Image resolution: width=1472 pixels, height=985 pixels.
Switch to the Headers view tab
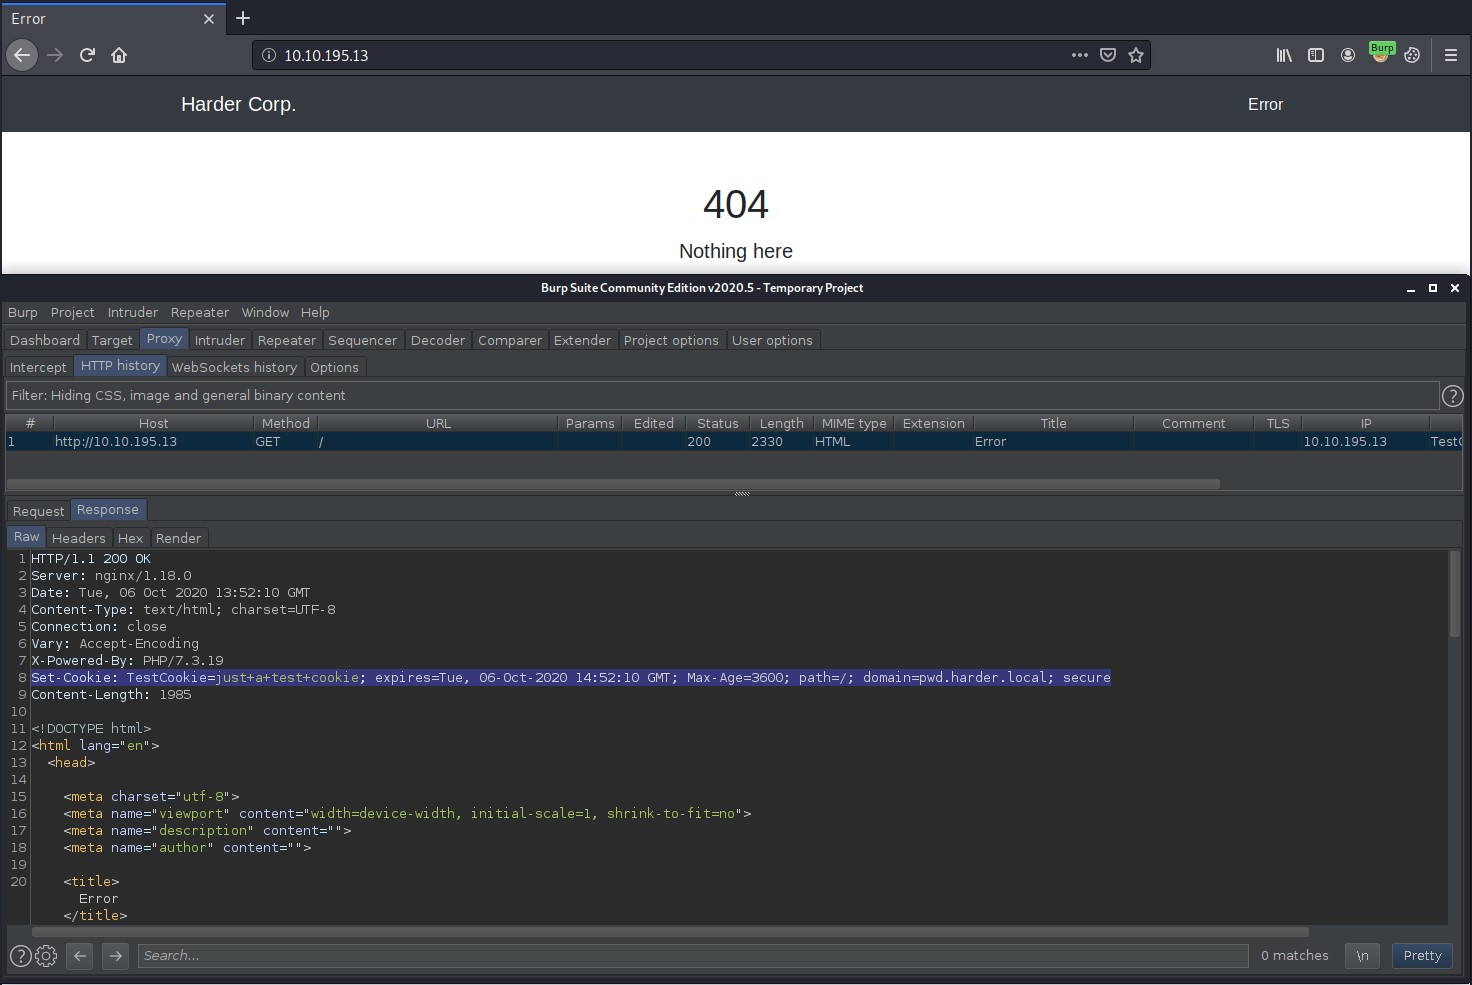[x=78, y=538]
